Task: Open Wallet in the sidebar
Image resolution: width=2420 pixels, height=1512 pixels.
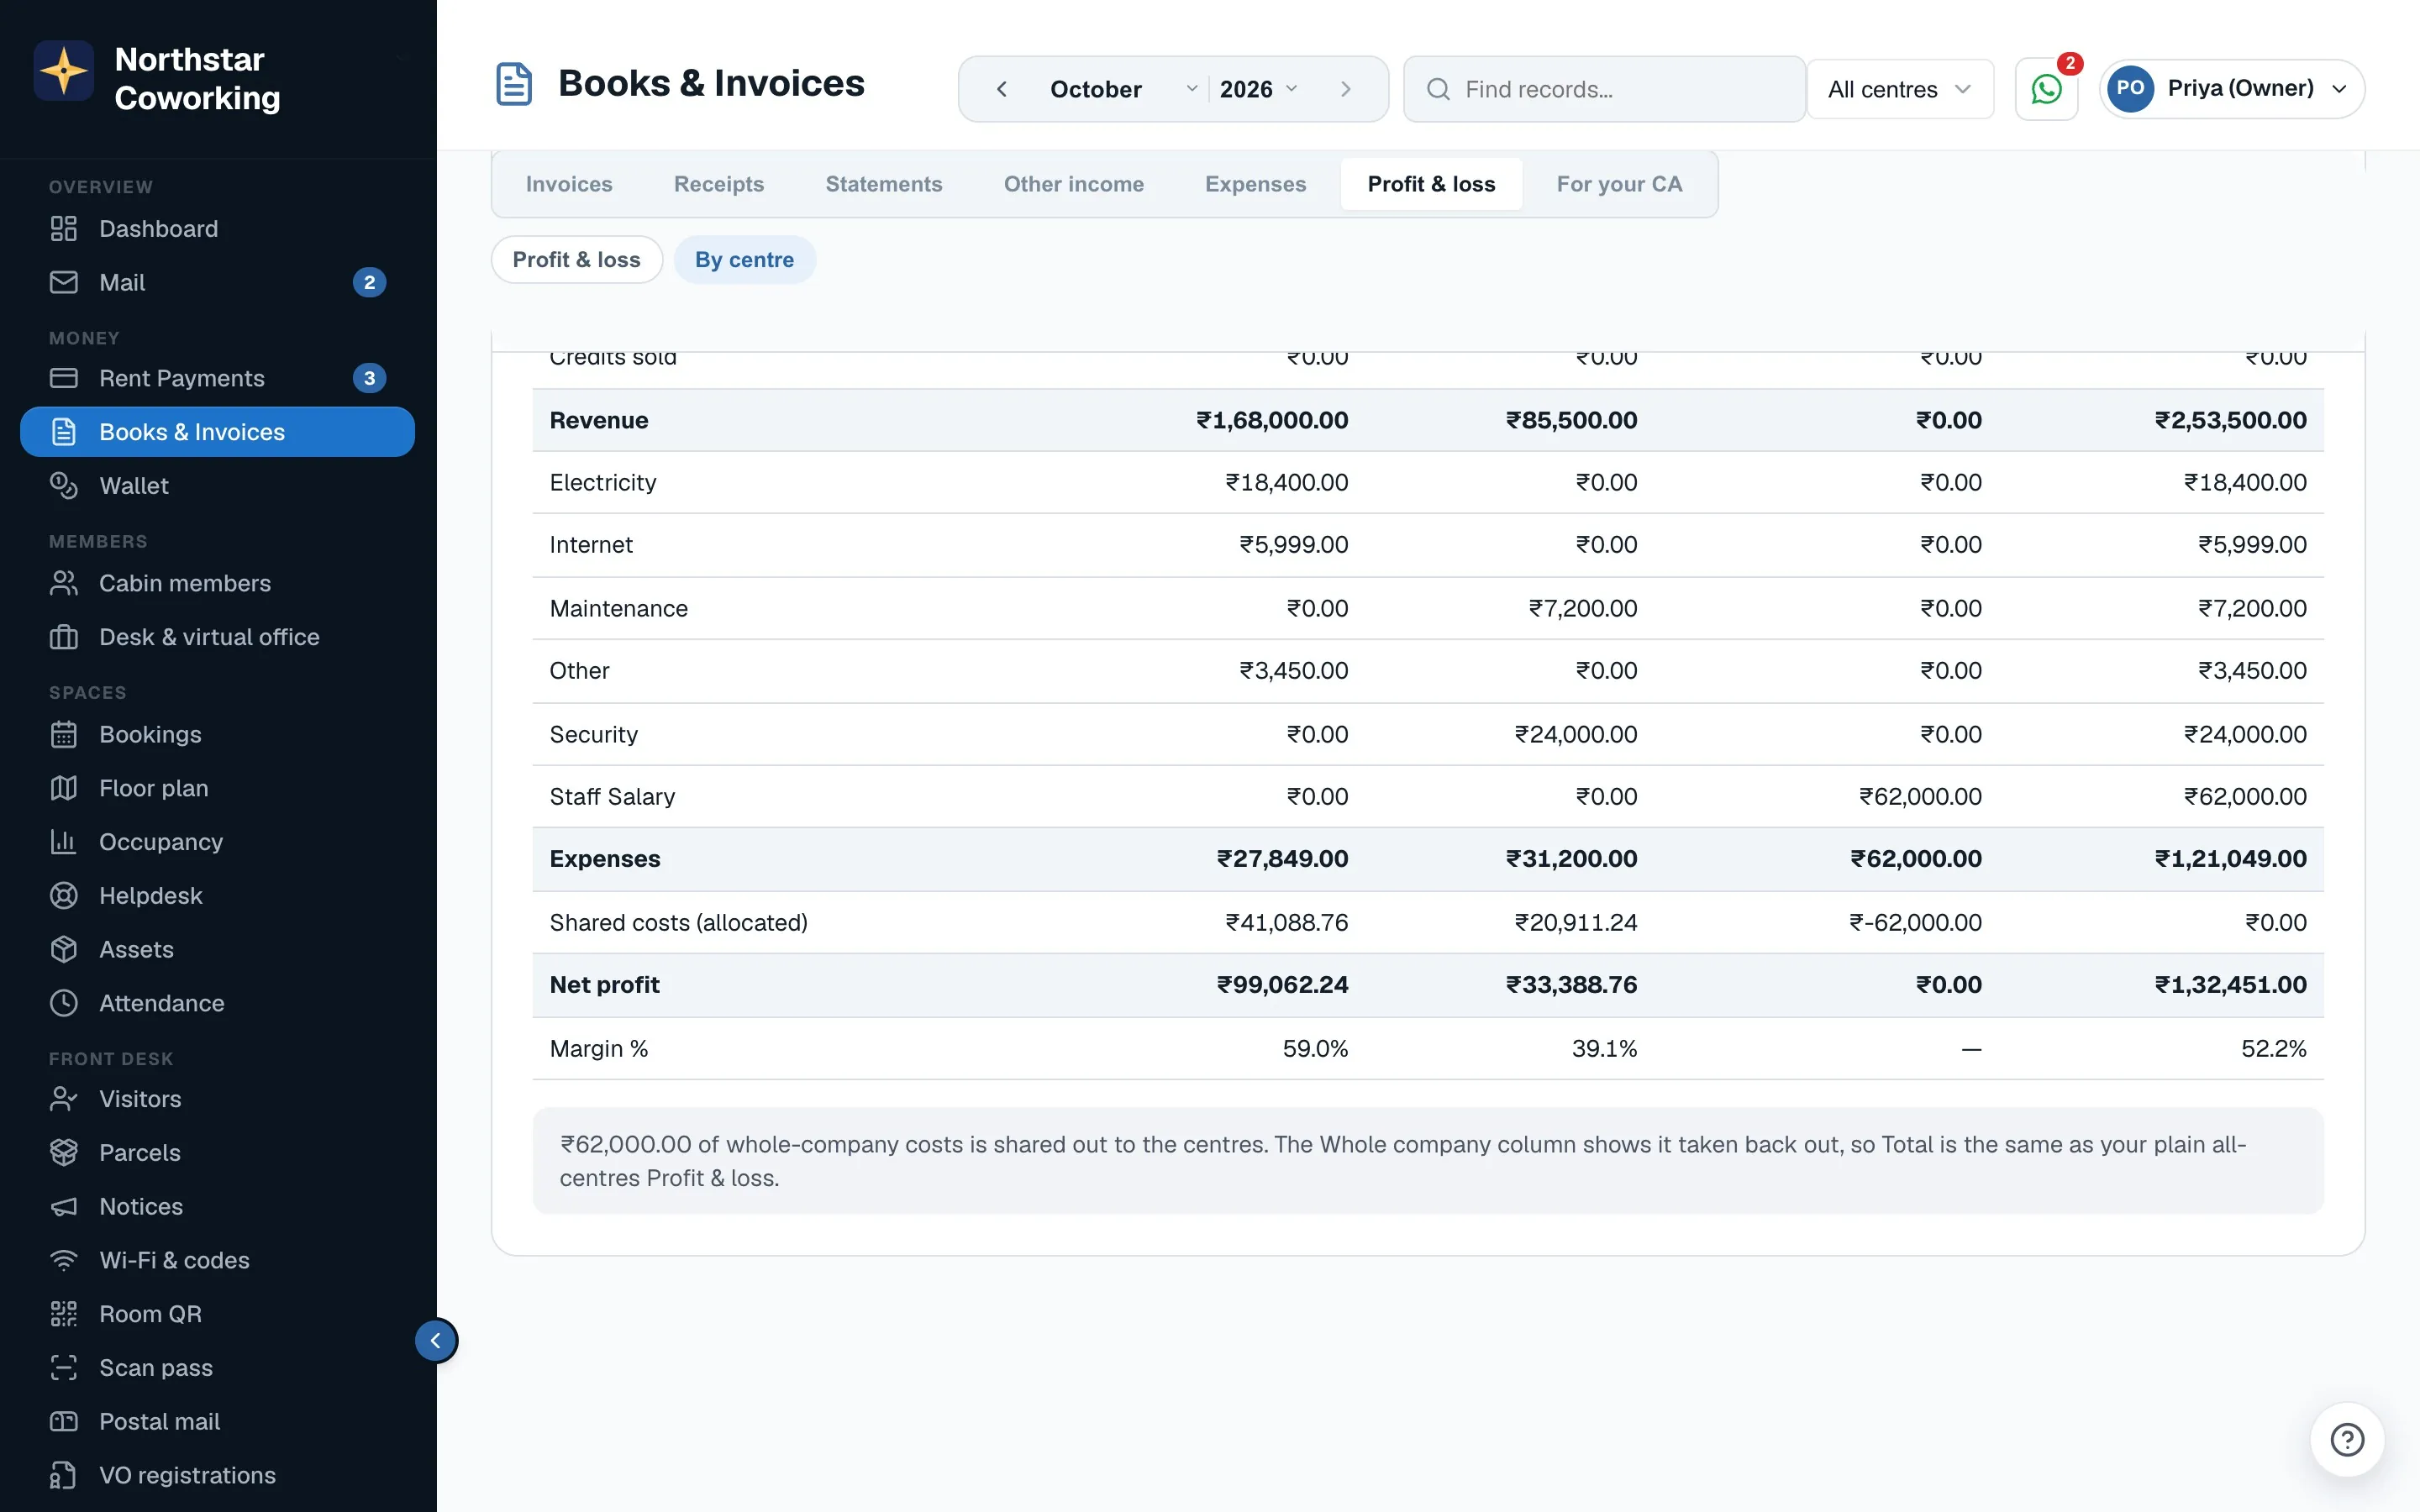Action: click(218, 485)
